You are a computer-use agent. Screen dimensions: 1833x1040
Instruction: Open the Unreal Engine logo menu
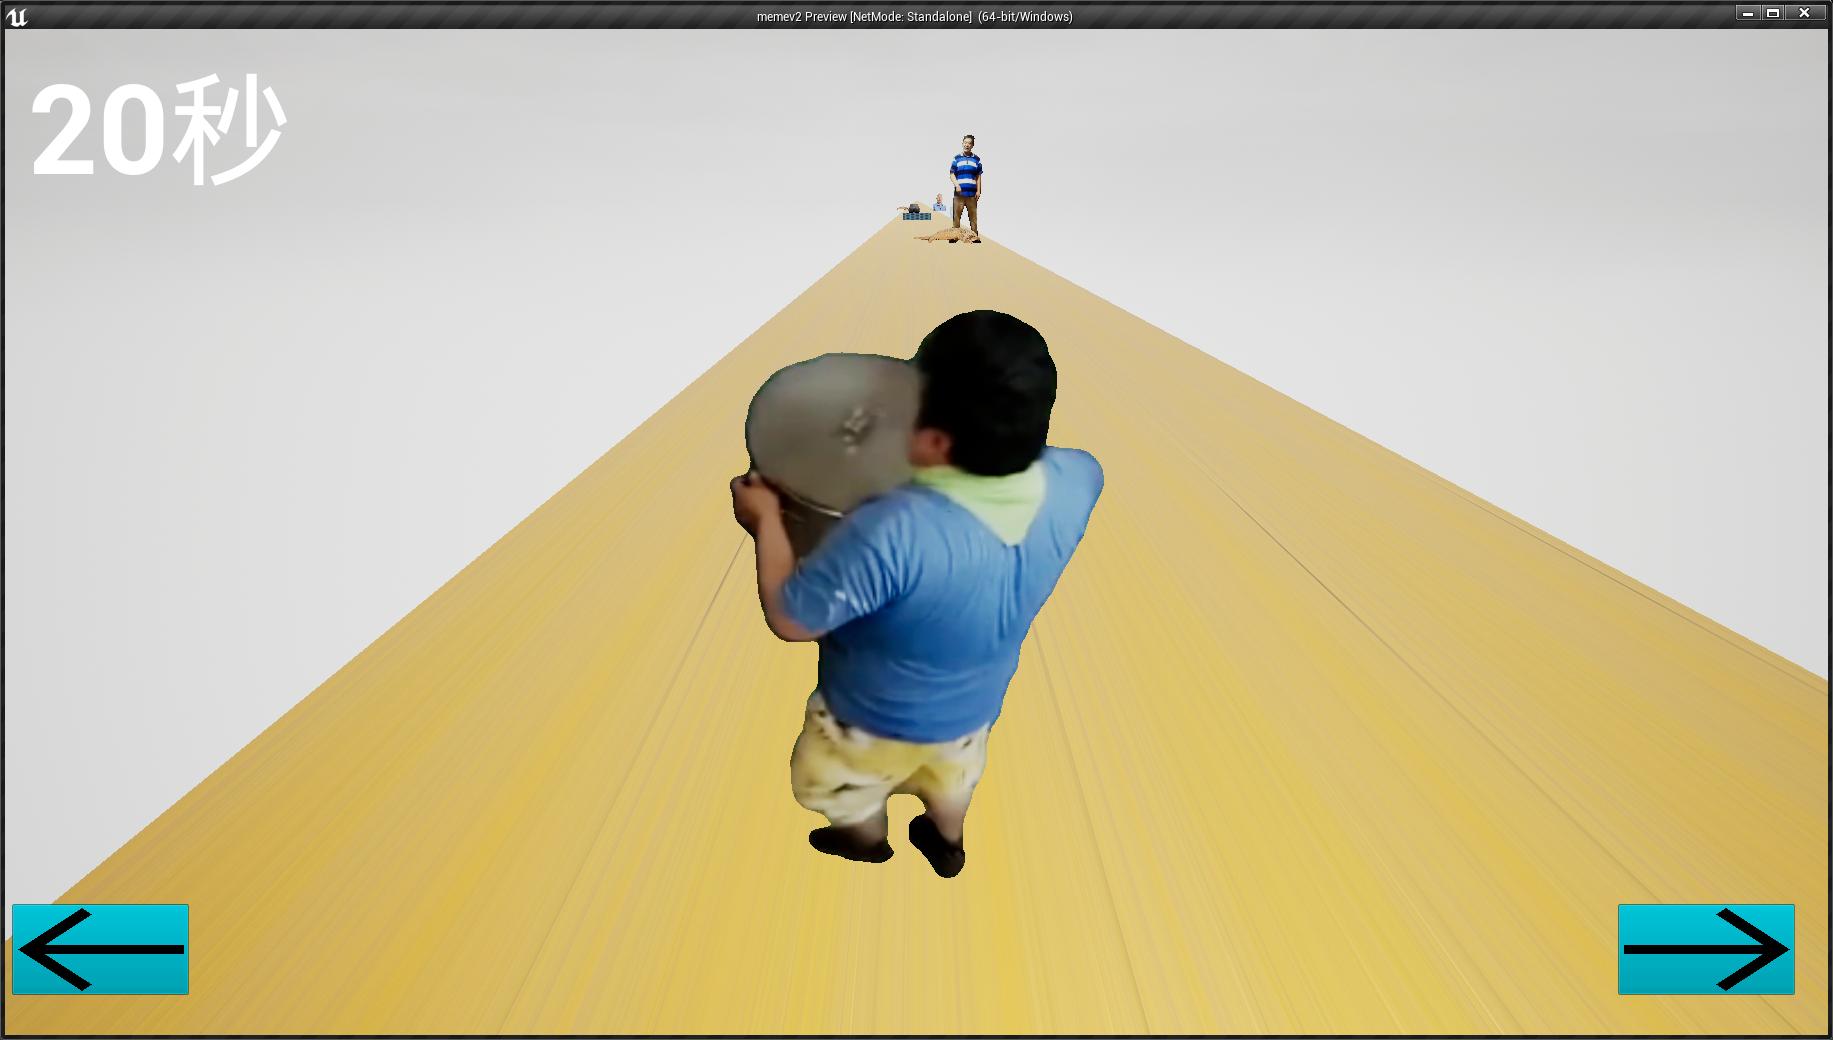(17, 16)
